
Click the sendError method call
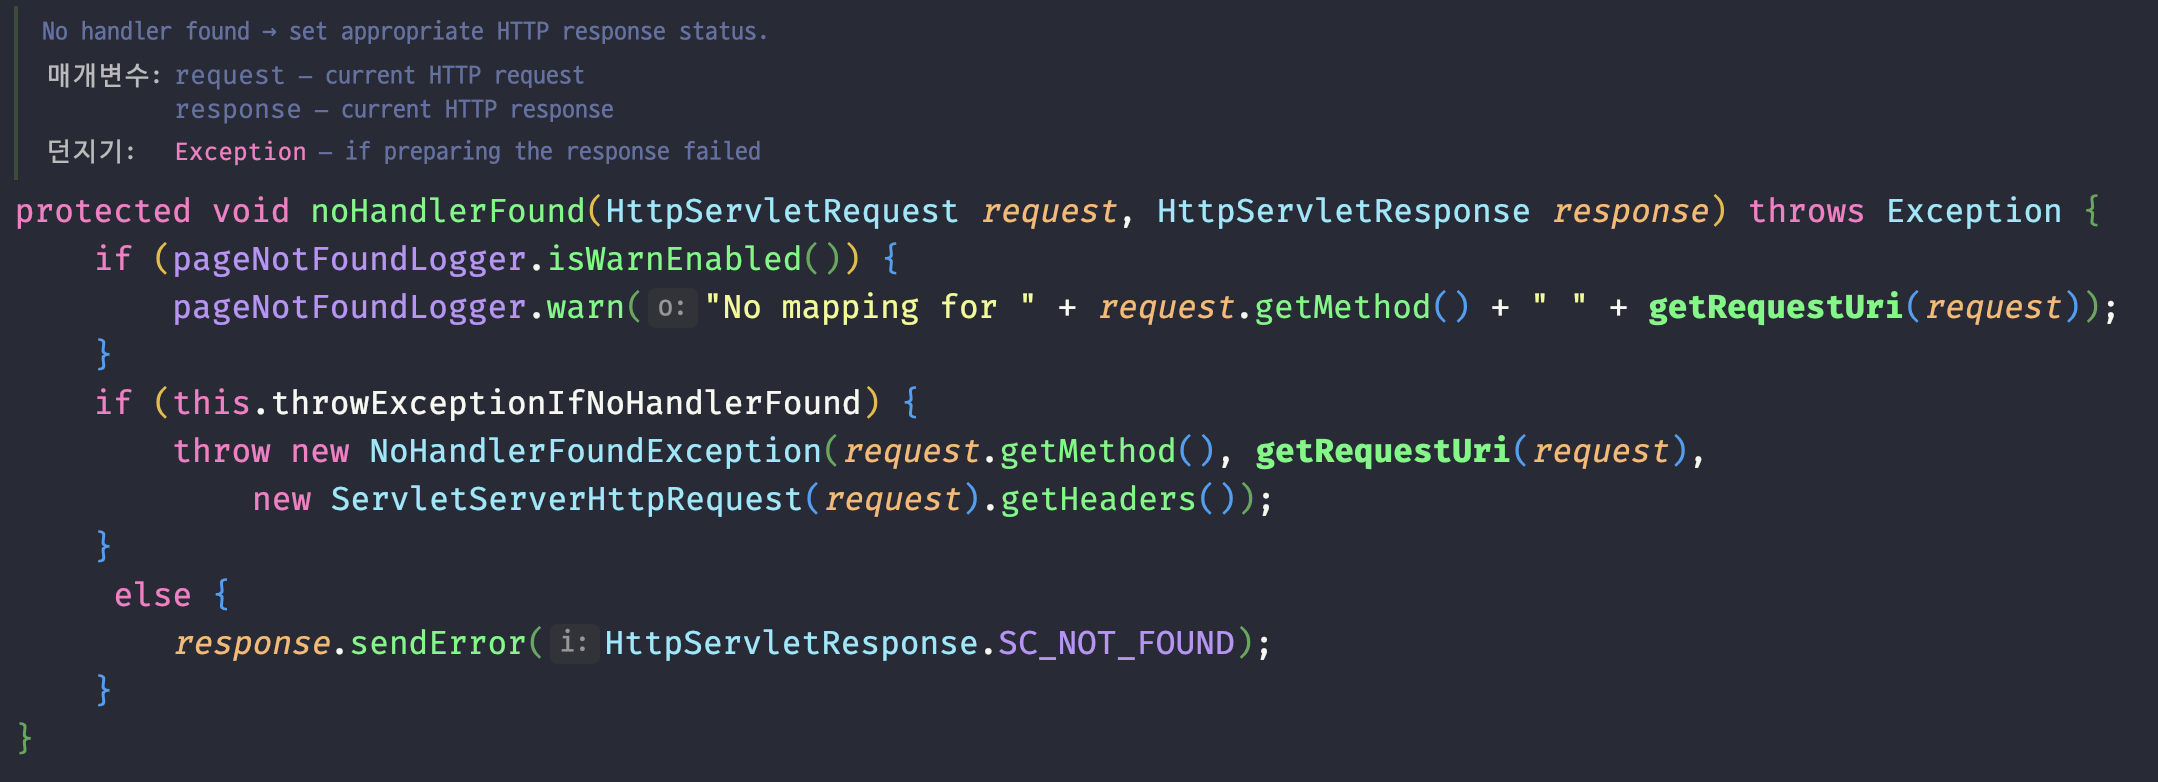438,643
